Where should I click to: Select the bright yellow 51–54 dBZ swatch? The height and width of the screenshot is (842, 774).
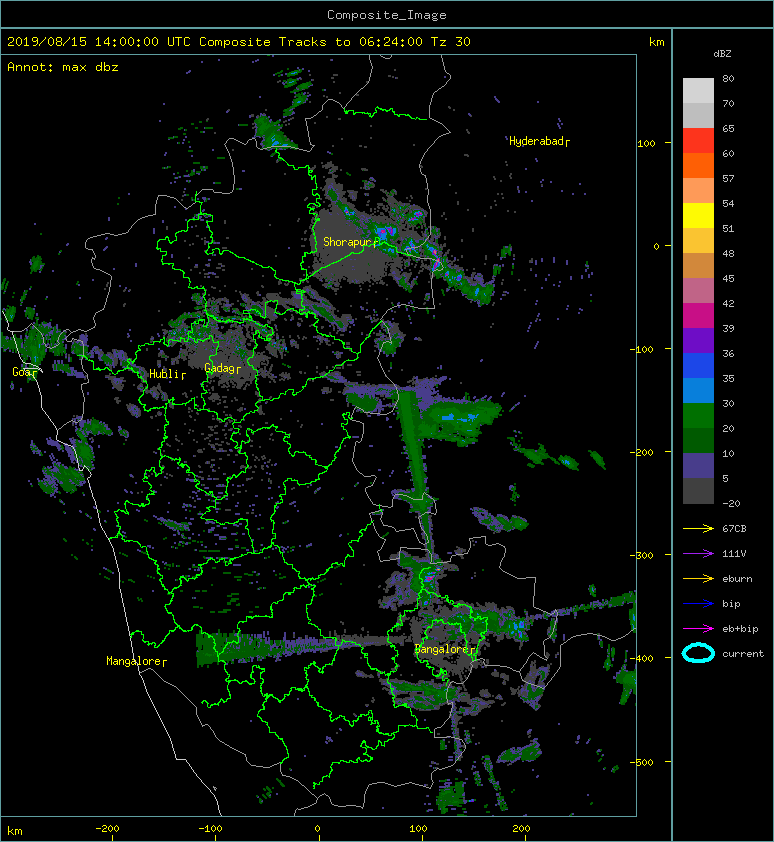698,215
